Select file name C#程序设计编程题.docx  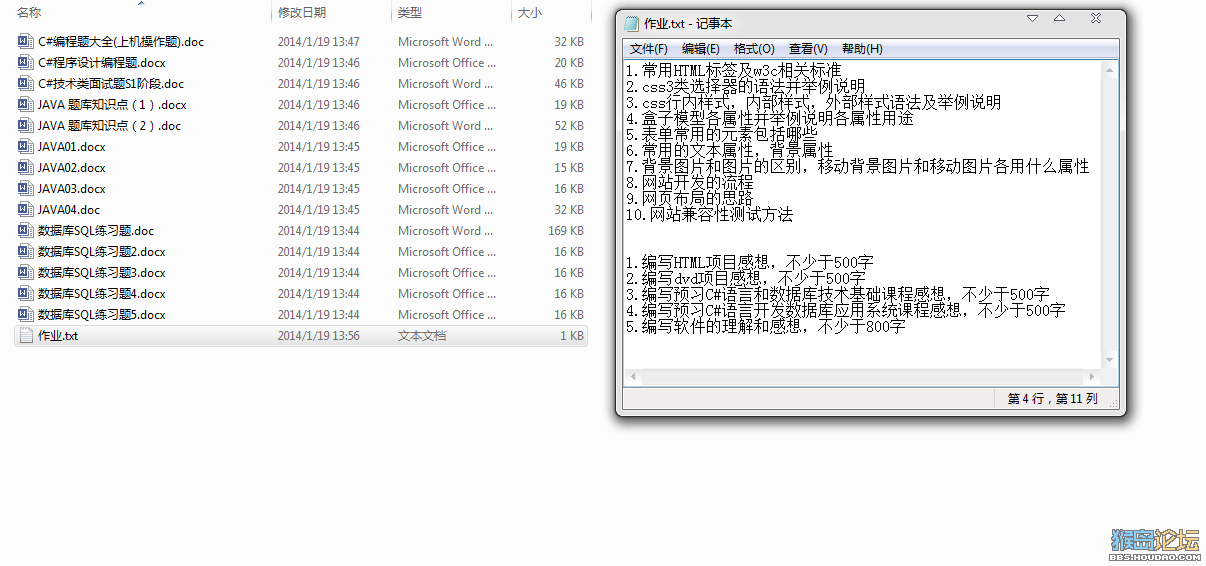pos(102,63)
